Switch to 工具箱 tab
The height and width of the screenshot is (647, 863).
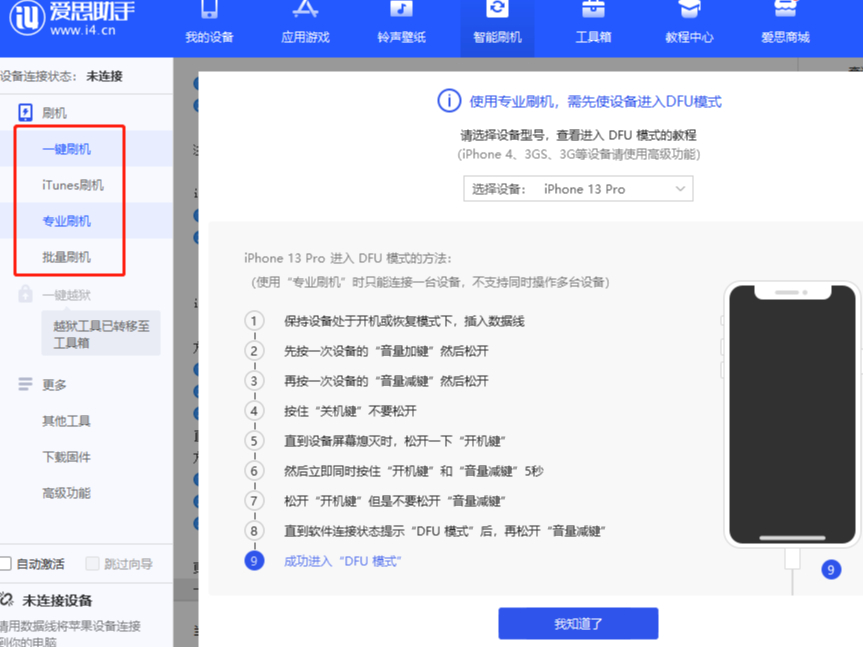pyautogui.click(x=593, y=28)
